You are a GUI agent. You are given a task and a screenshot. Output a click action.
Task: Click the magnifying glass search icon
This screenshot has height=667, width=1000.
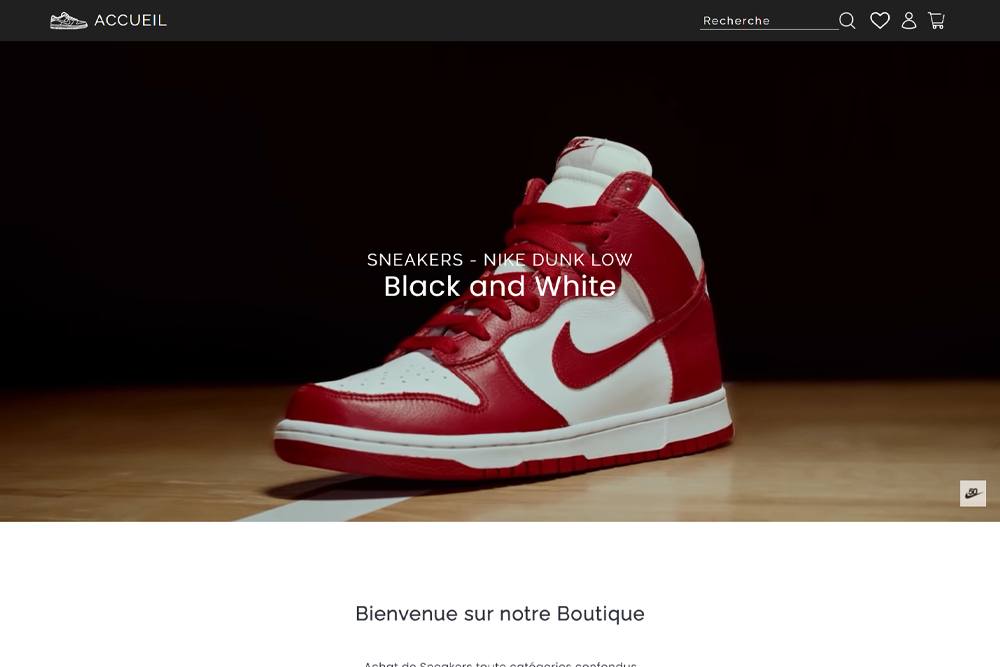[847, 20]
